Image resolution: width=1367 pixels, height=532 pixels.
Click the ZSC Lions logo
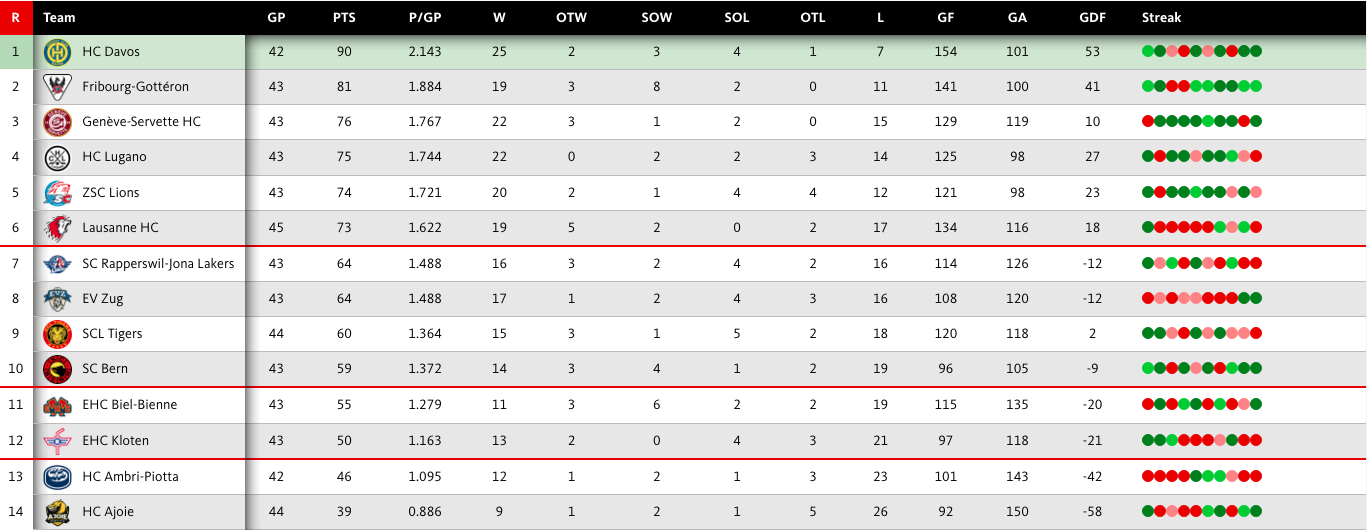click(x=57, y=193)
